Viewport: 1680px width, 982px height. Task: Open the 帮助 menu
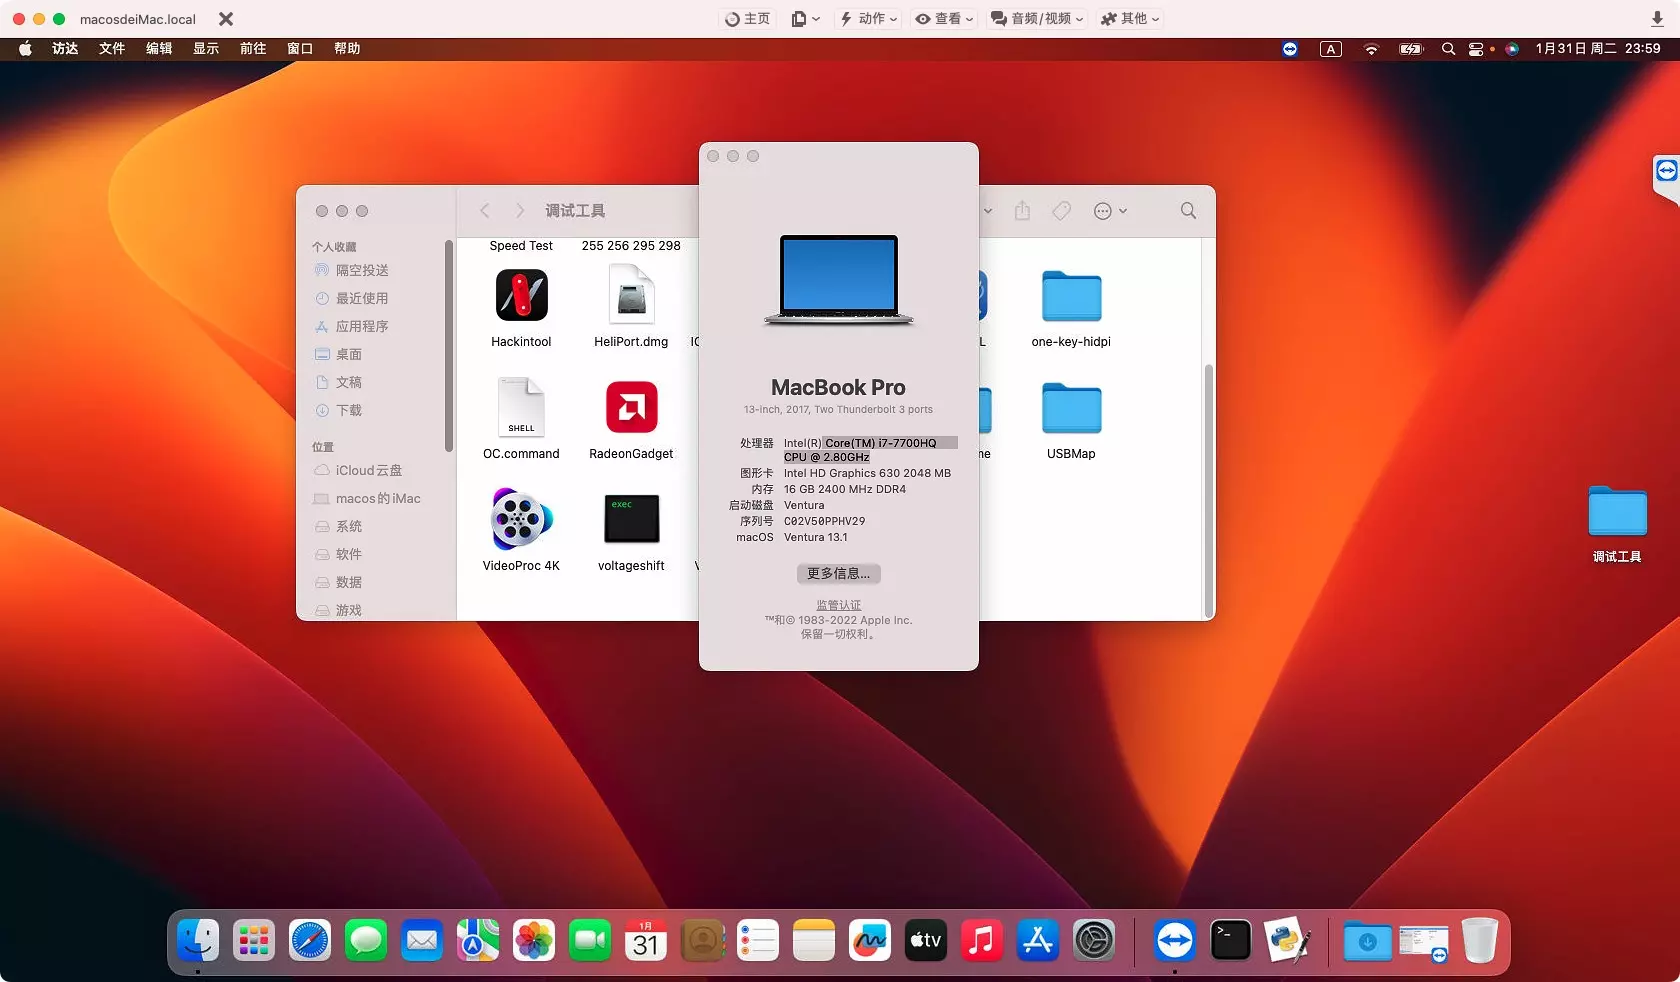pyautogui.click(x=347, y=48)
